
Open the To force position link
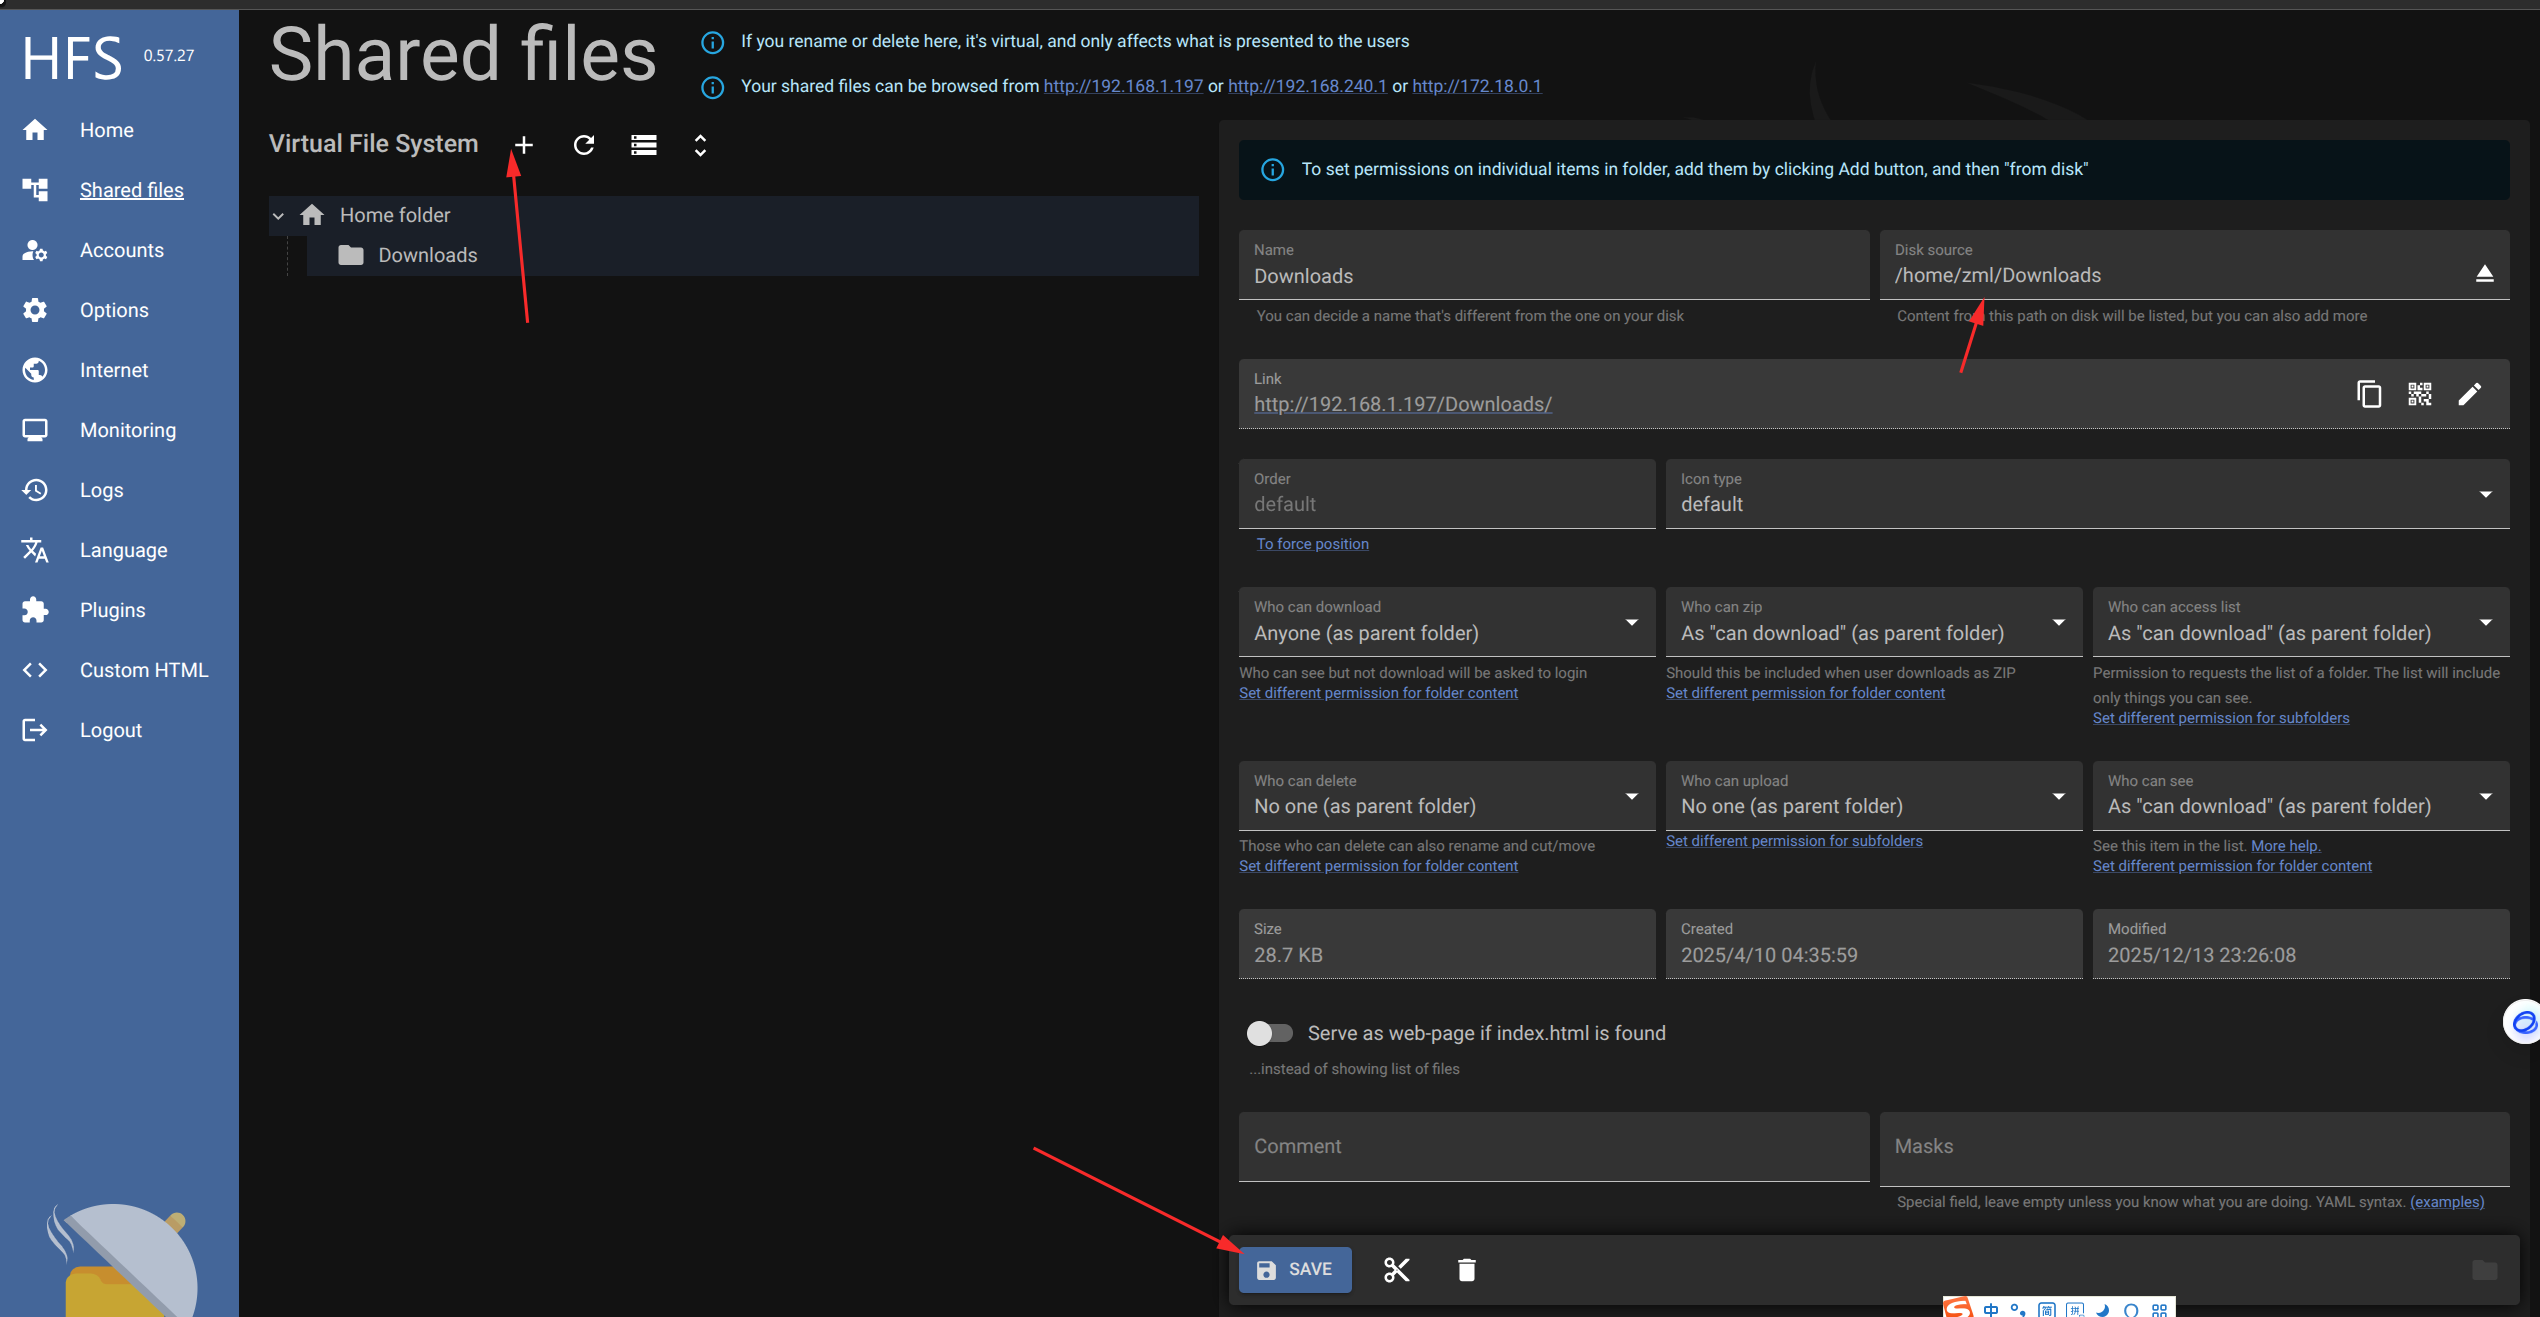click(x=1312, y=544)
